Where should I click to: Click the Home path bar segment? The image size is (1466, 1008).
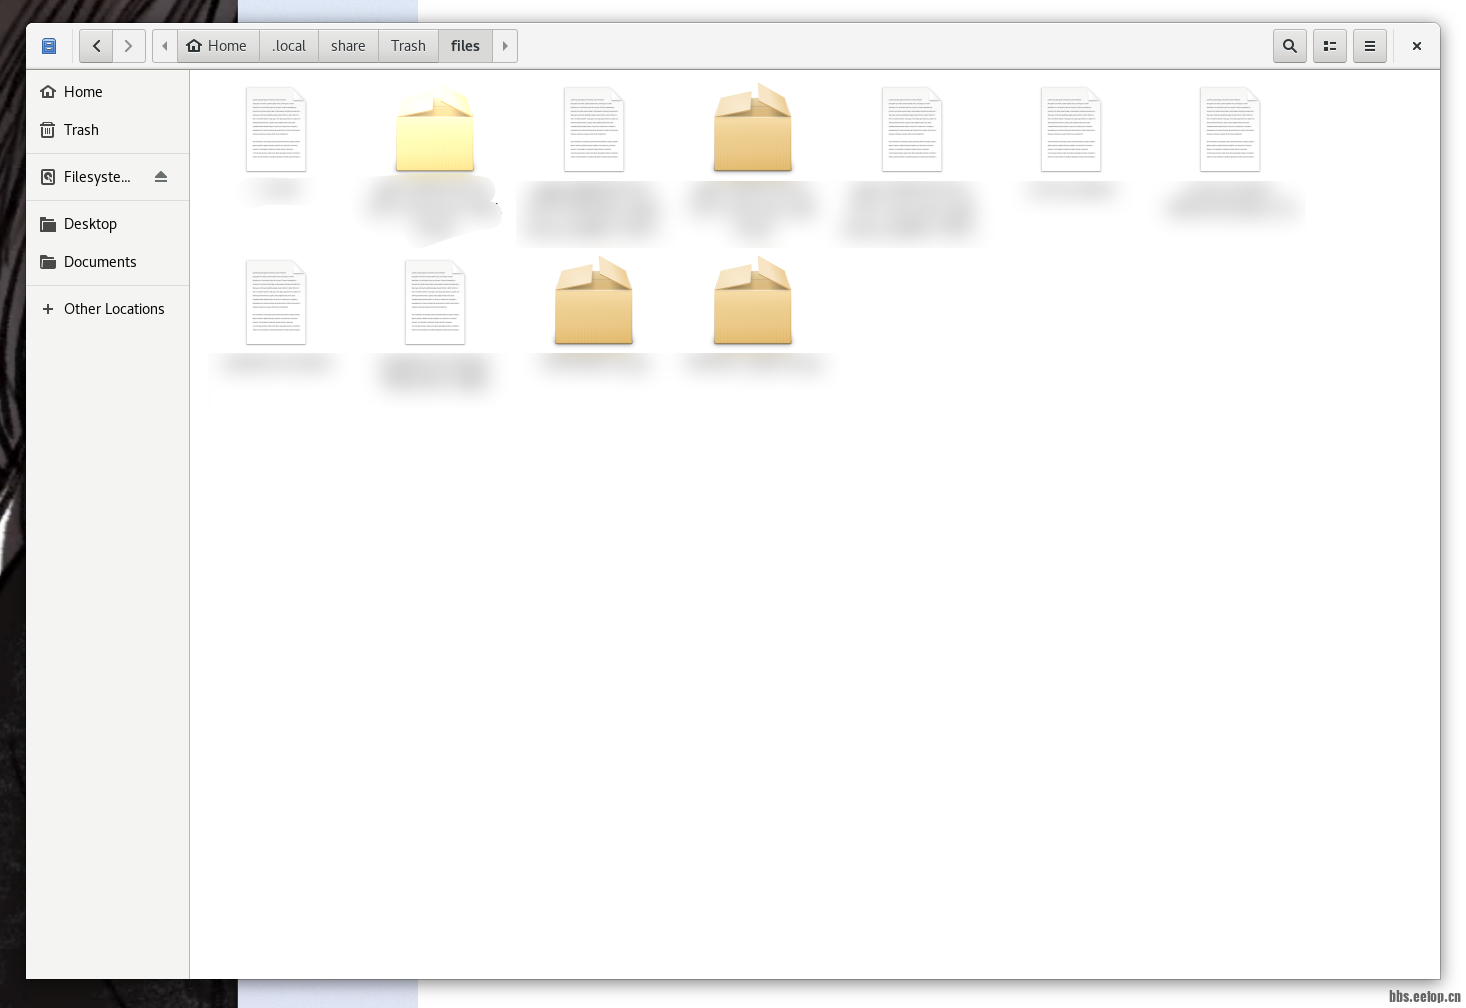click(217, 46)
